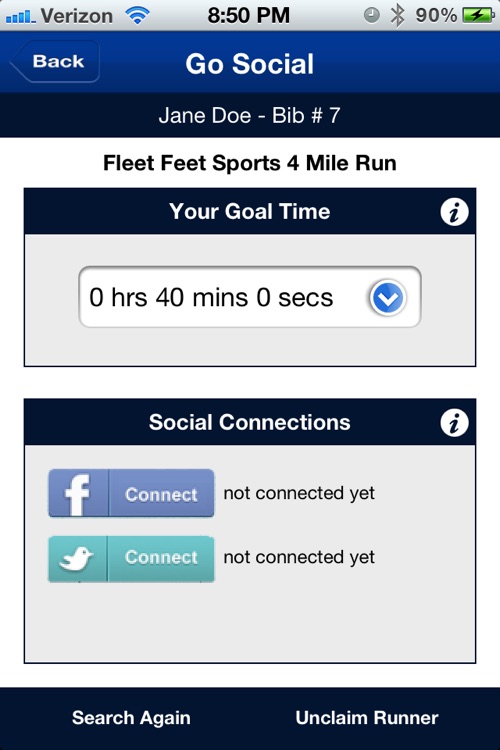500x750 pixels.
Task: Open the Your Goal Time info icon
Action: pos(454,212)
